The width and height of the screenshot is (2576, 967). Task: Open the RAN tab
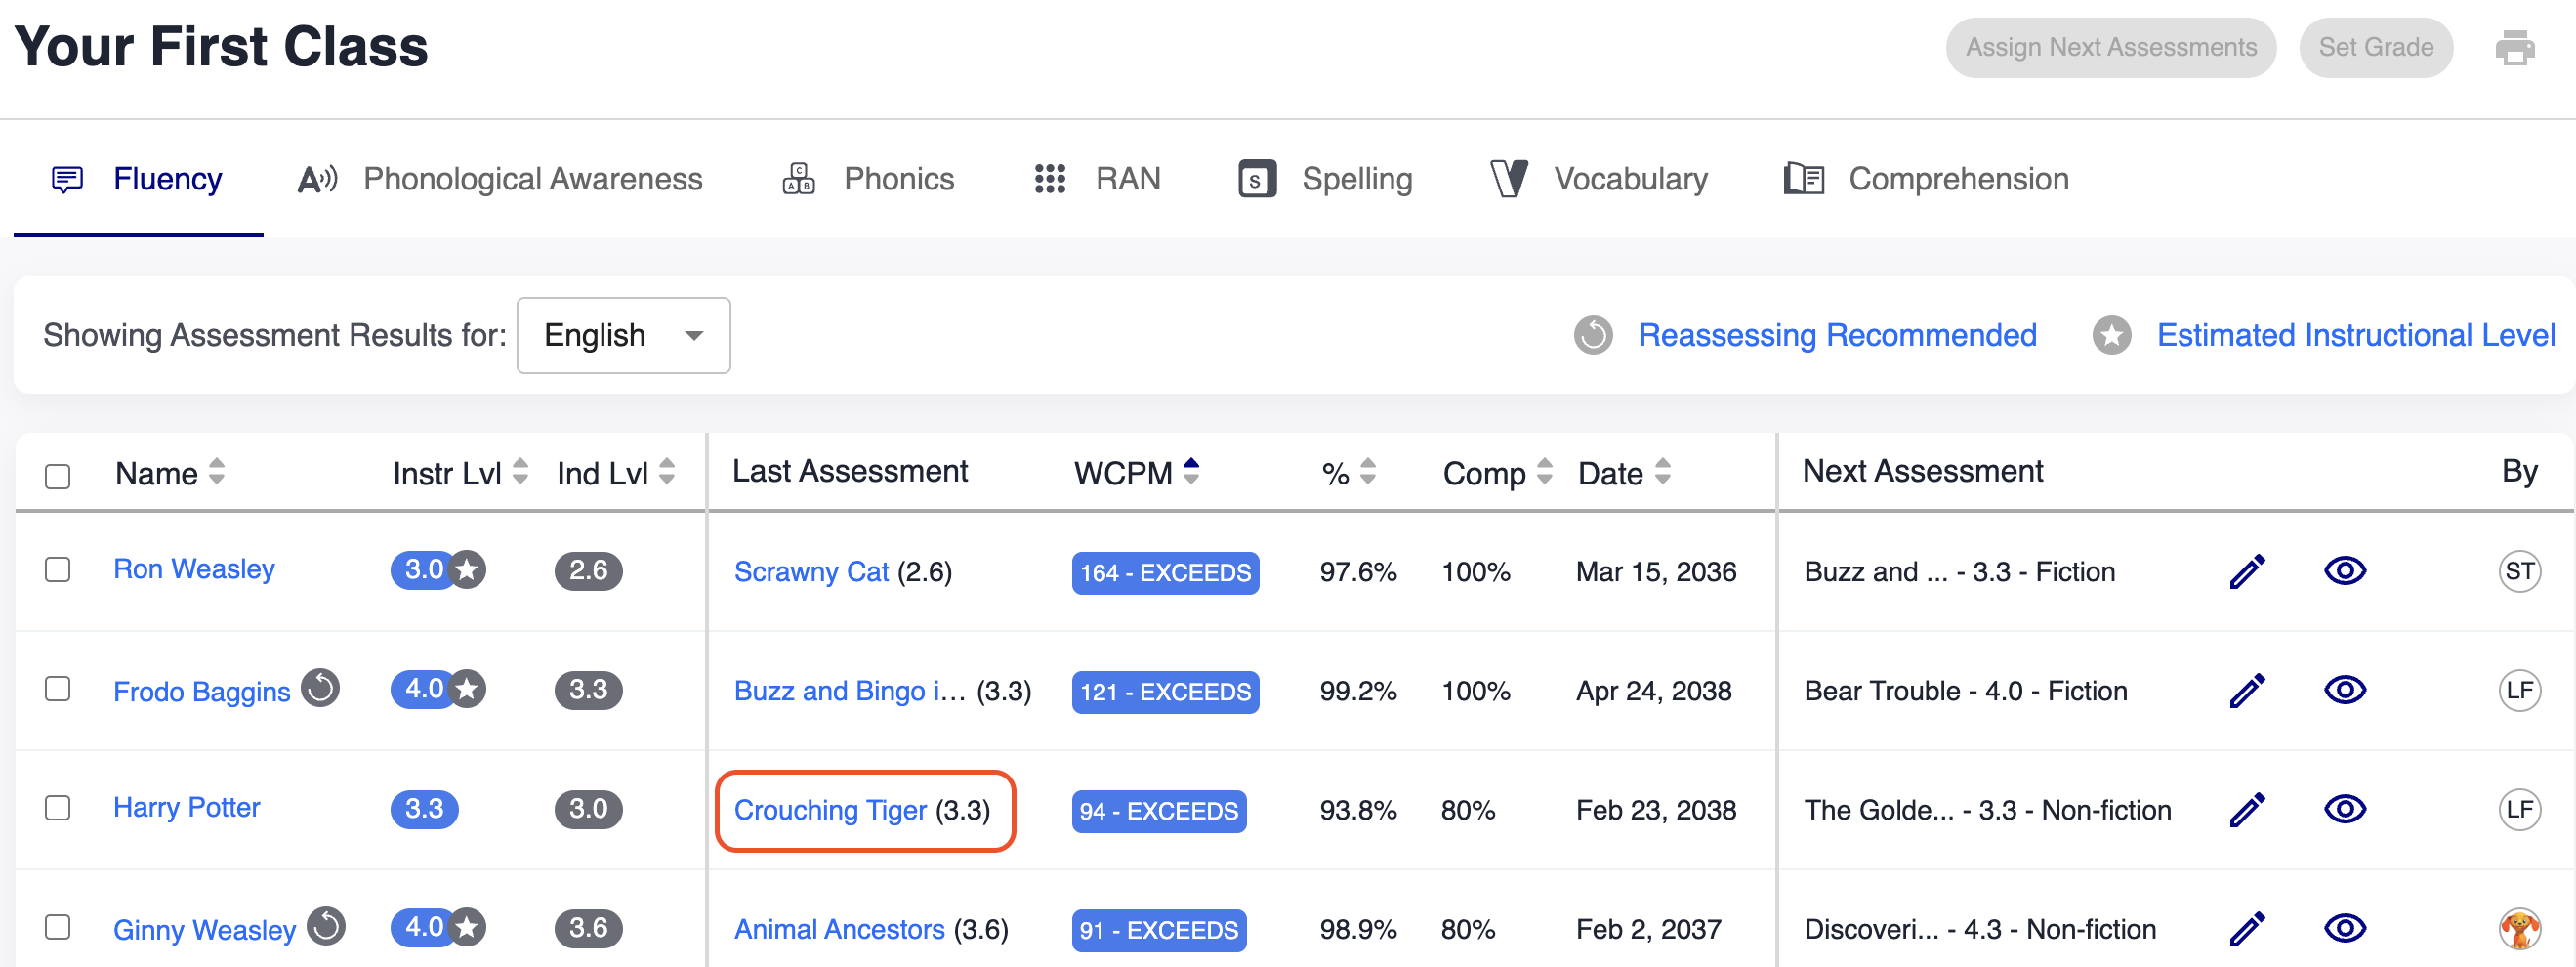pyautogui.click(x=1097, y=180)
